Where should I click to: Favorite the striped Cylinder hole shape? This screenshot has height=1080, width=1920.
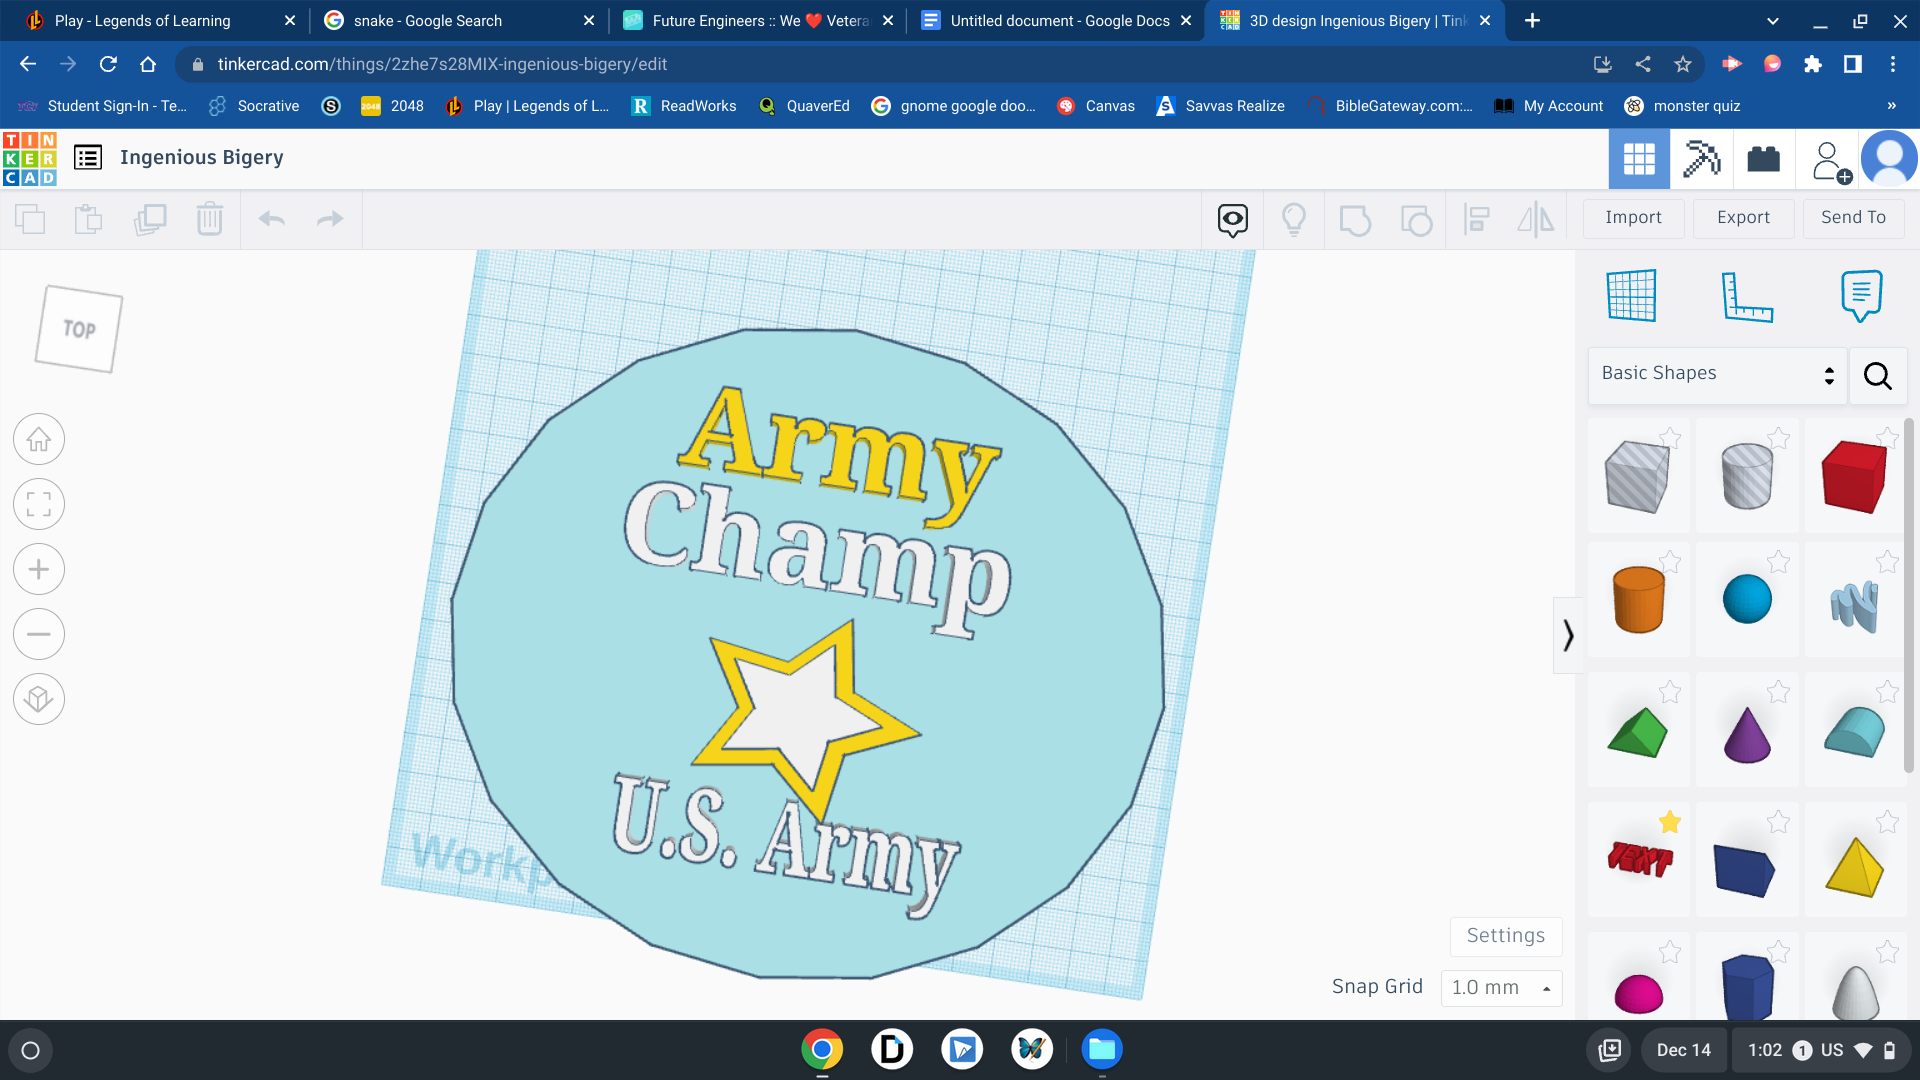coord(1778,437)
